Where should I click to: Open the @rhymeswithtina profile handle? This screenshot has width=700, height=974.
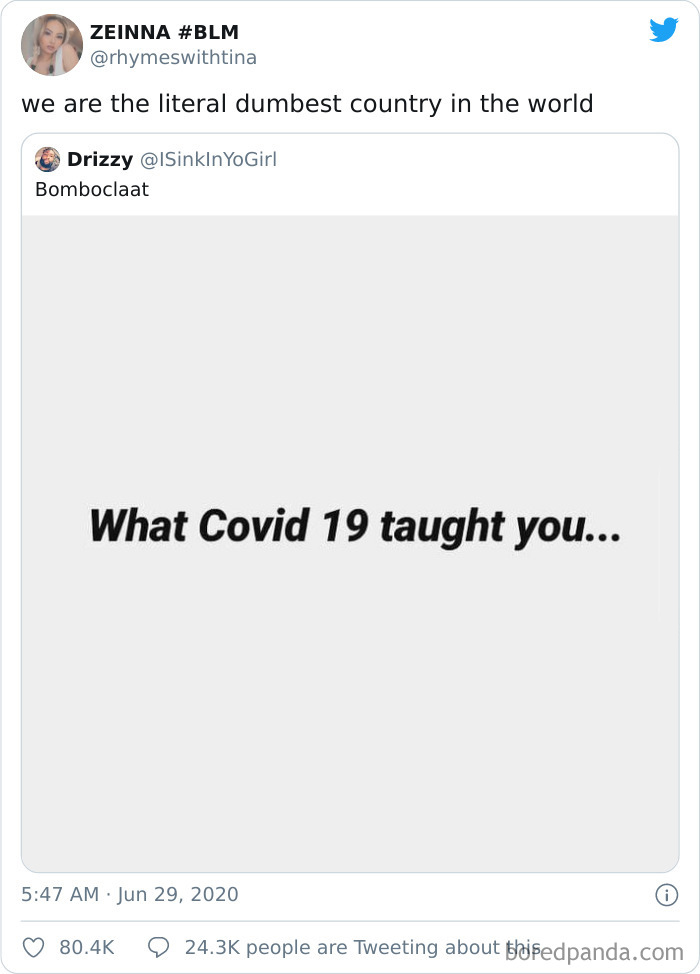pyautogui.click(x=174, y=57)
